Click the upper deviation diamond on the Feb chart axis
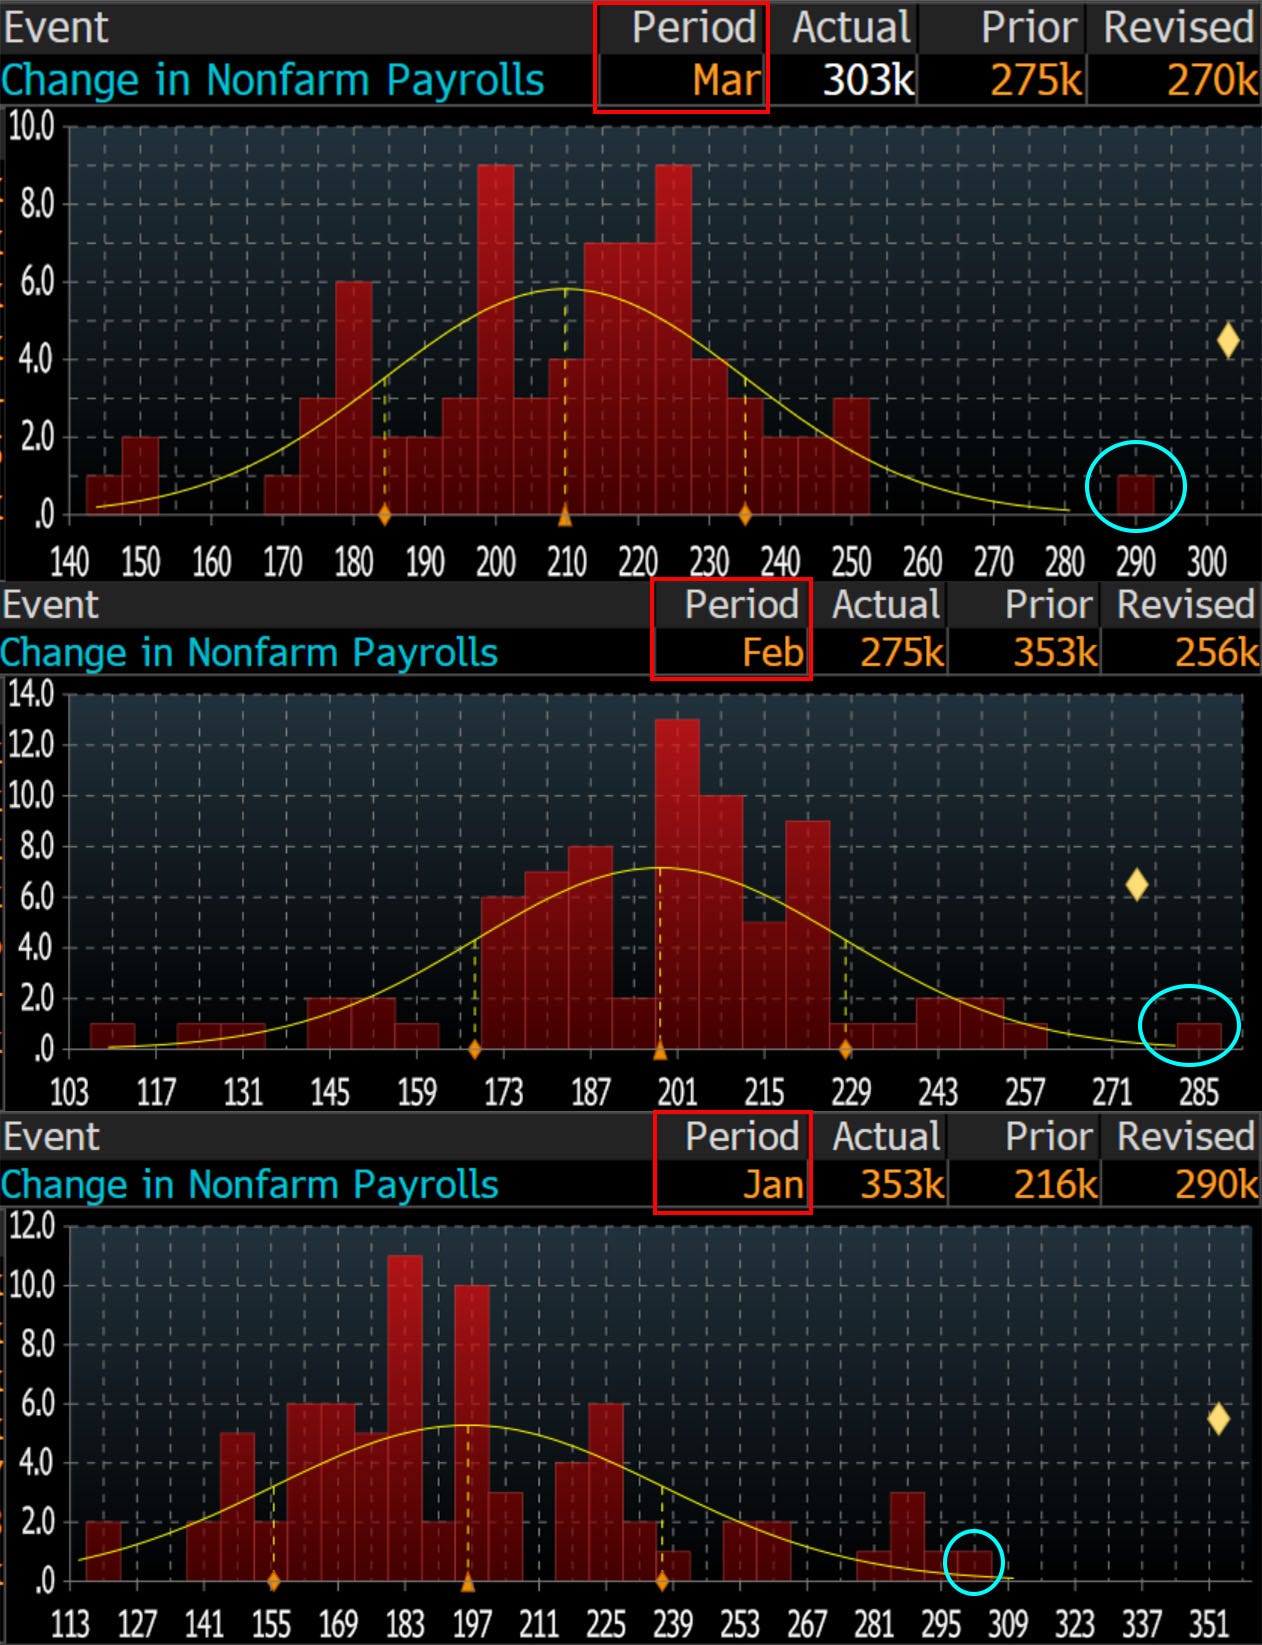The image size is (1262, 1645). [845, 1049]
